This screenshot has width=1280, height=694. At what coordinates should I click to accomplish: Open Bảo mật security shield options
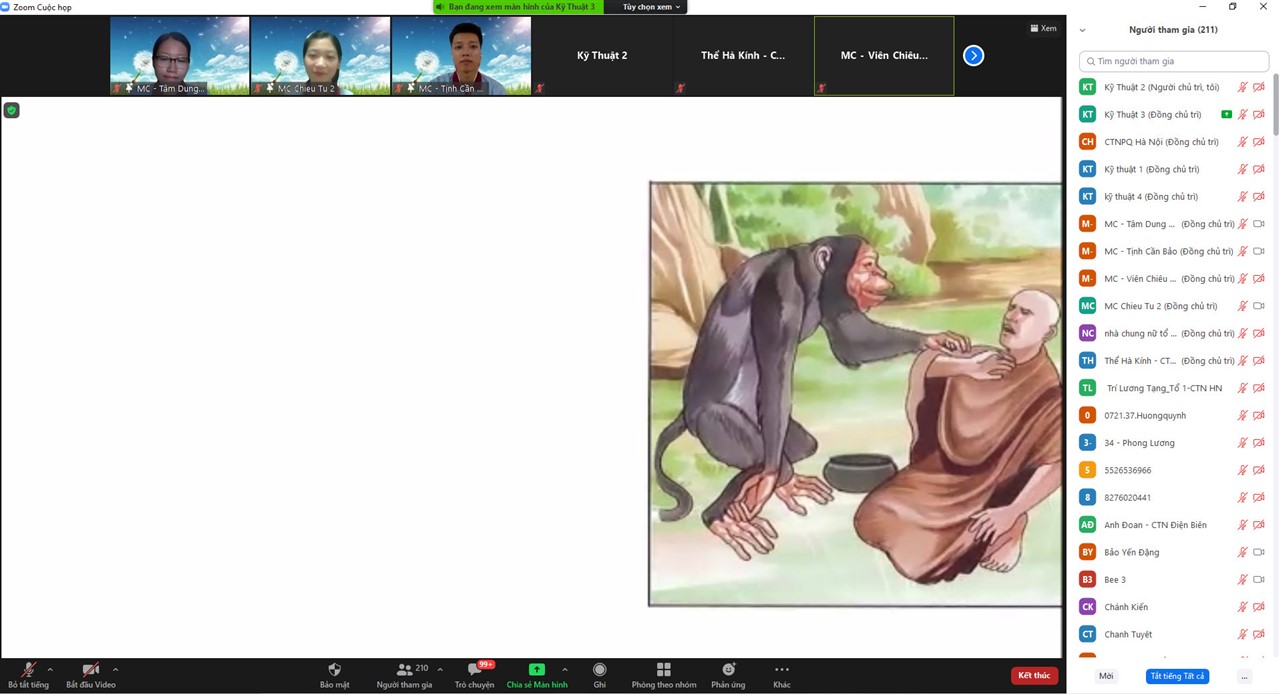(335, 675)
